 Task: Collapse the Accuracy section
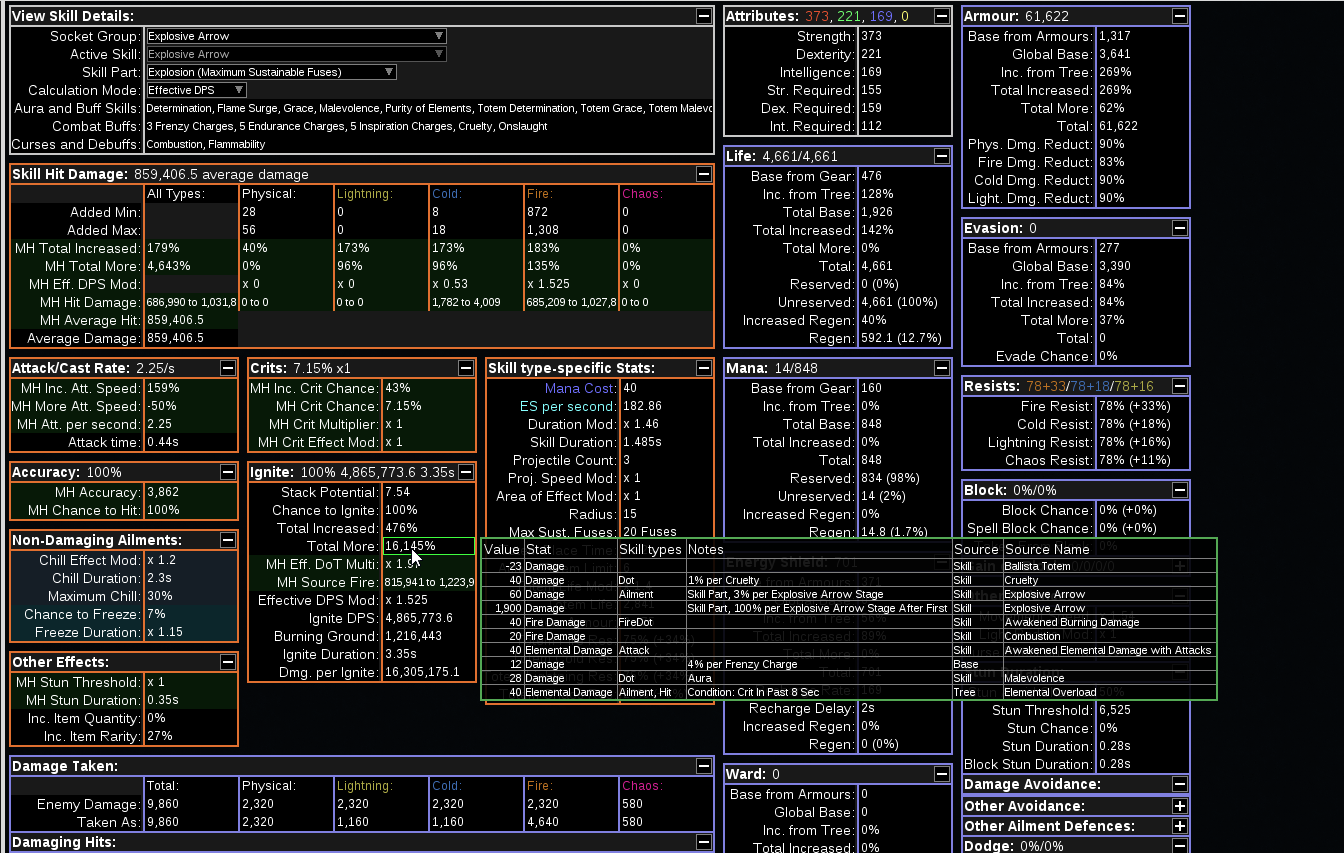pyautogui.click(x=228, y=472)
